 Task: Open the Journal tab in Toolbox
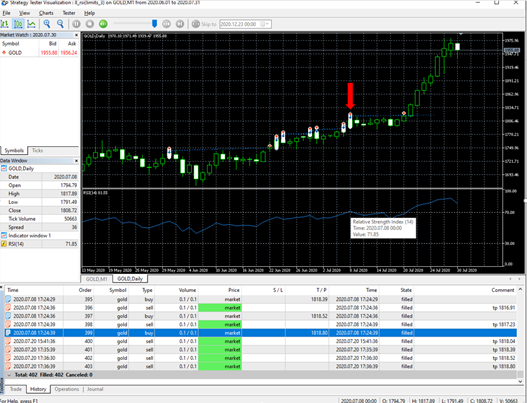pos(95,389)
